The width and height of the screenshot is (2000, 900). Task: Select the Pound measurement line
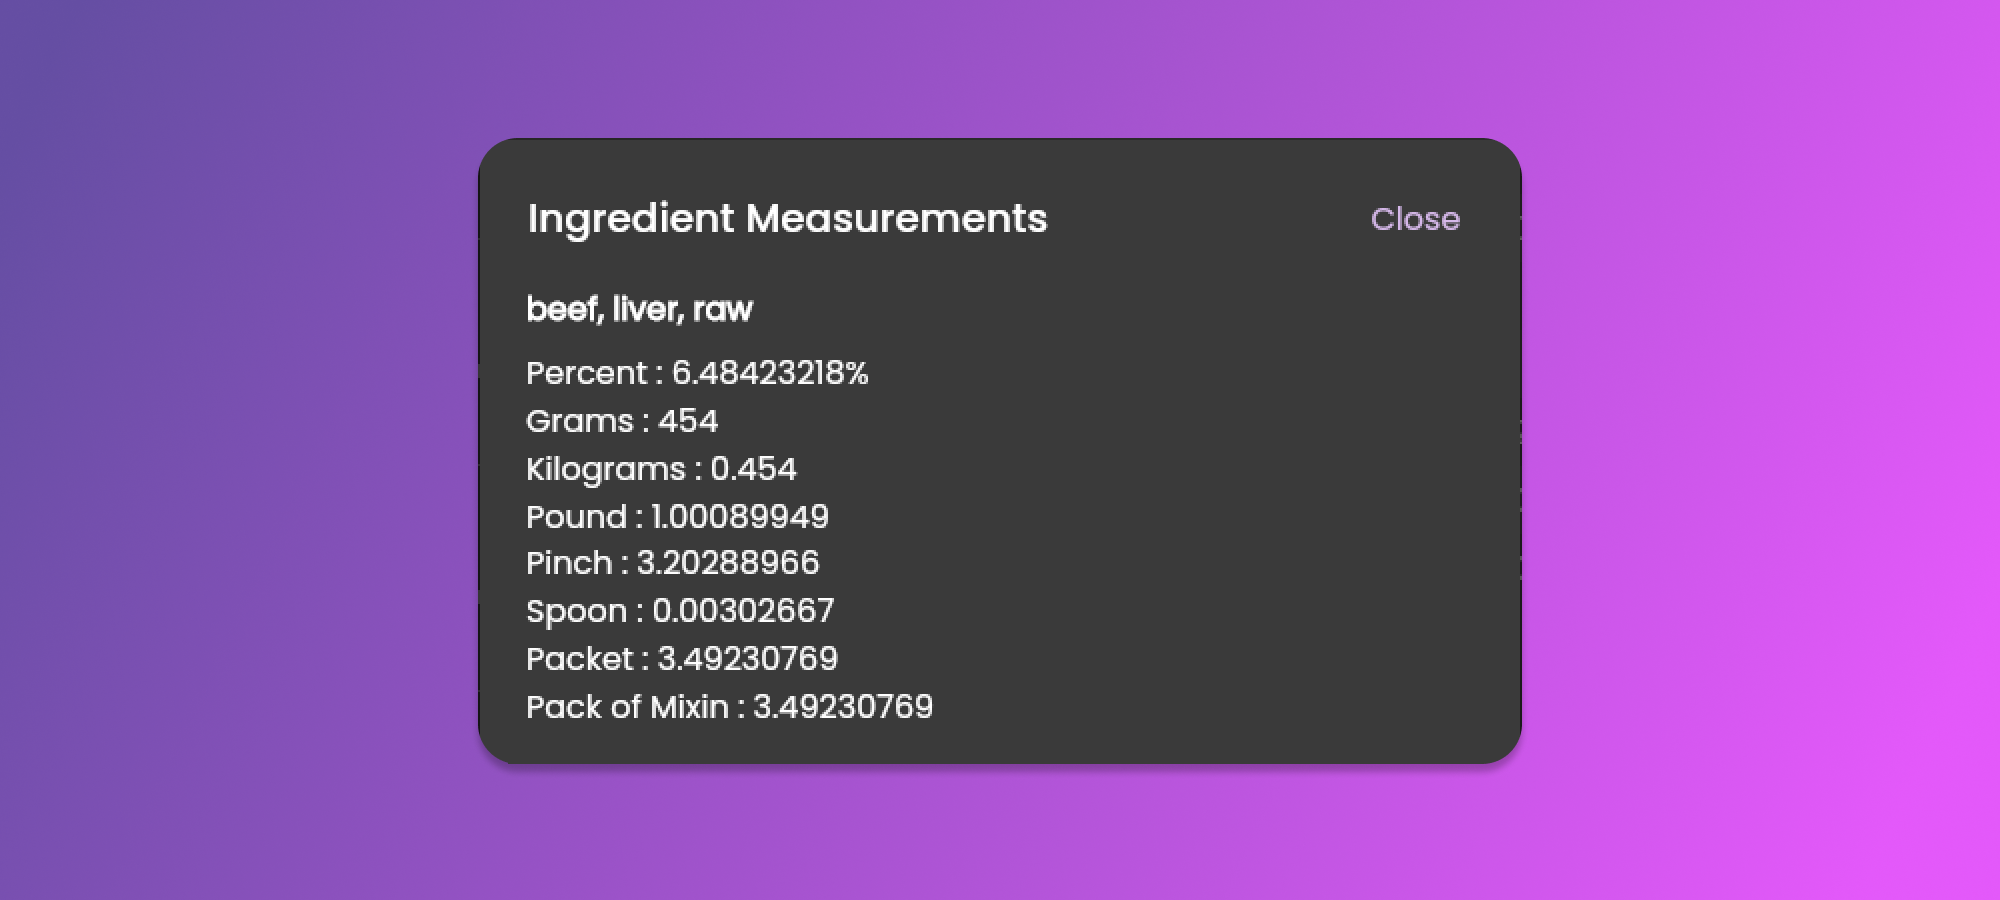click(677, 517)
